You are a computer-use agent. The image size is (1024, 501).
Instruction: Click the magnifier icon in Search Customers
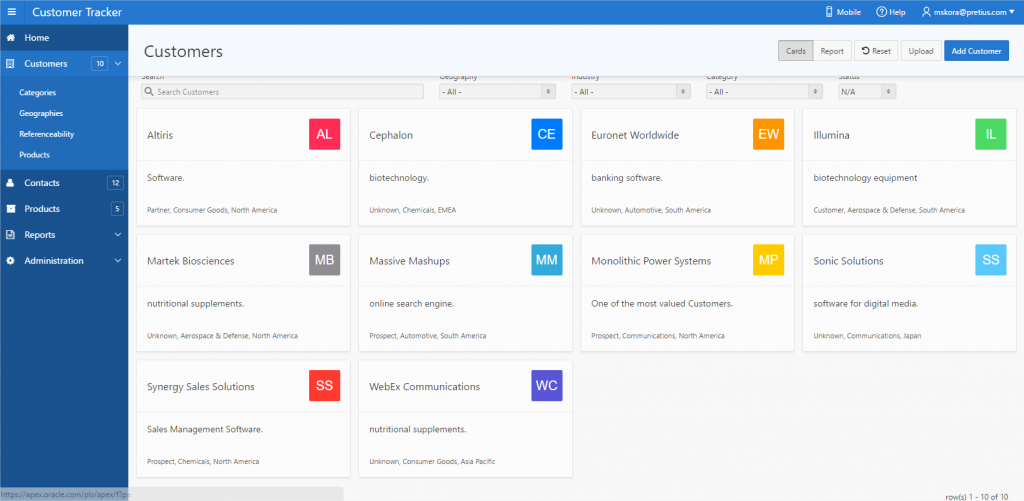coord(149,92)
